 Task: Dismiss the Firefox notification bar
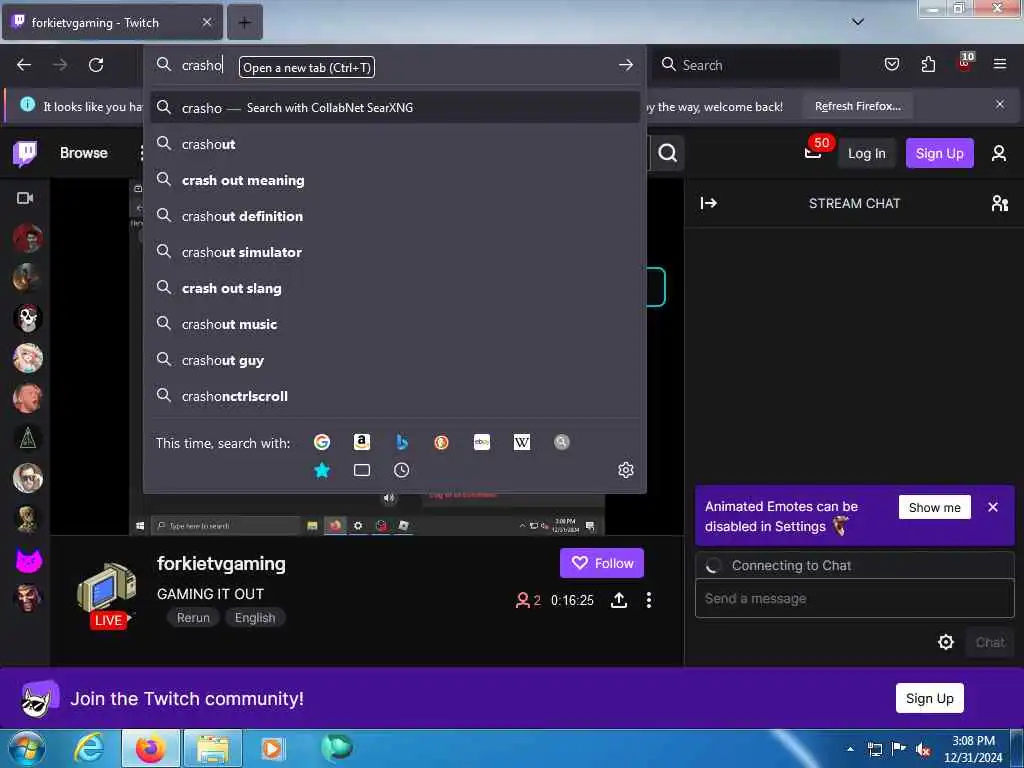[x=1000, y=104]
